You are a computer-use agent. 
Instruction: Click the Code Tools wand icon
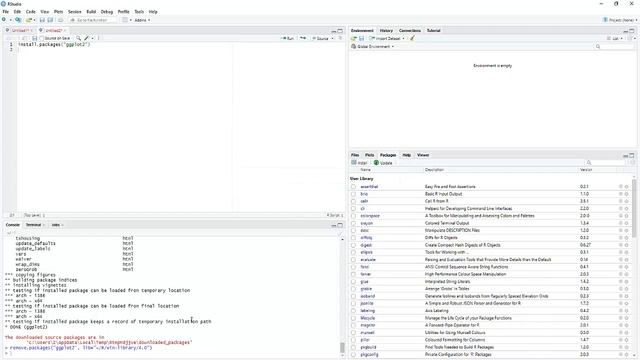(86, 38)
